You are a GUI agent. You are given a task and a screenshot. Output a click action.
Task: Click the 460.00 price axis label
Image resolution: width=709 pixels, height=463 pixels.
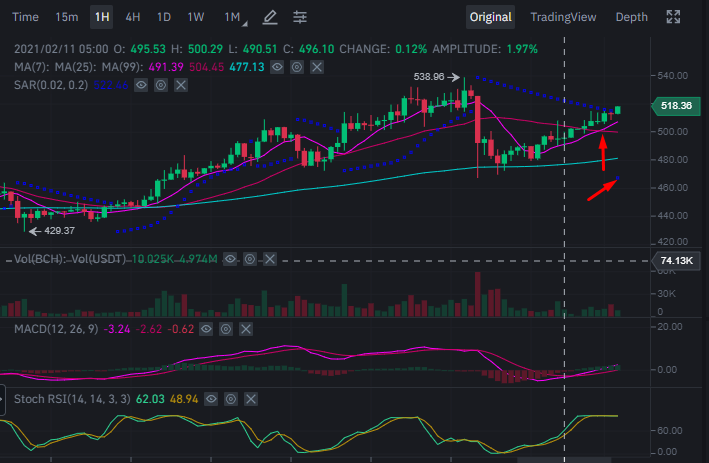coord(672,188)
